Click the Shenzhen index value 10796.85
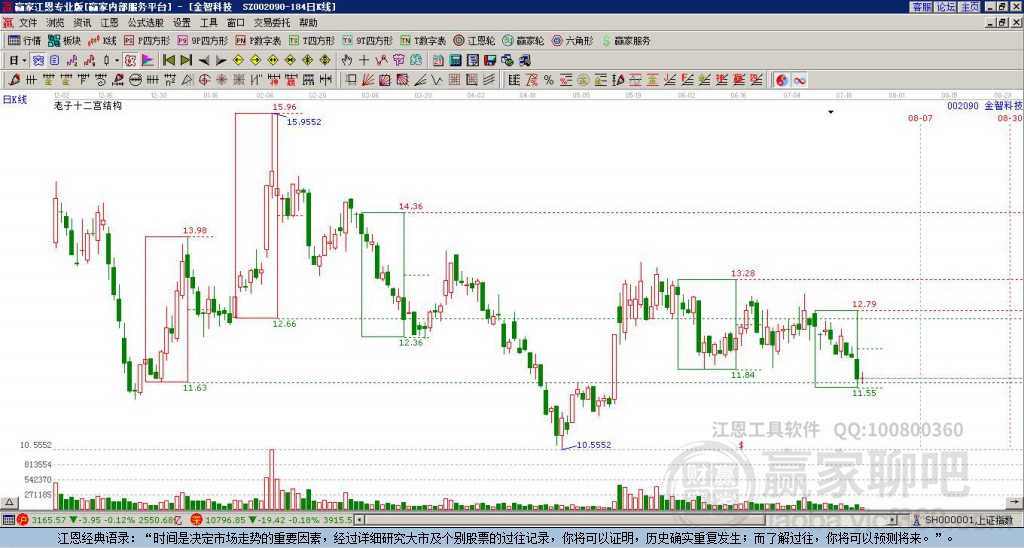Screen dimensions: 1024x548 [x=223, y=521]
